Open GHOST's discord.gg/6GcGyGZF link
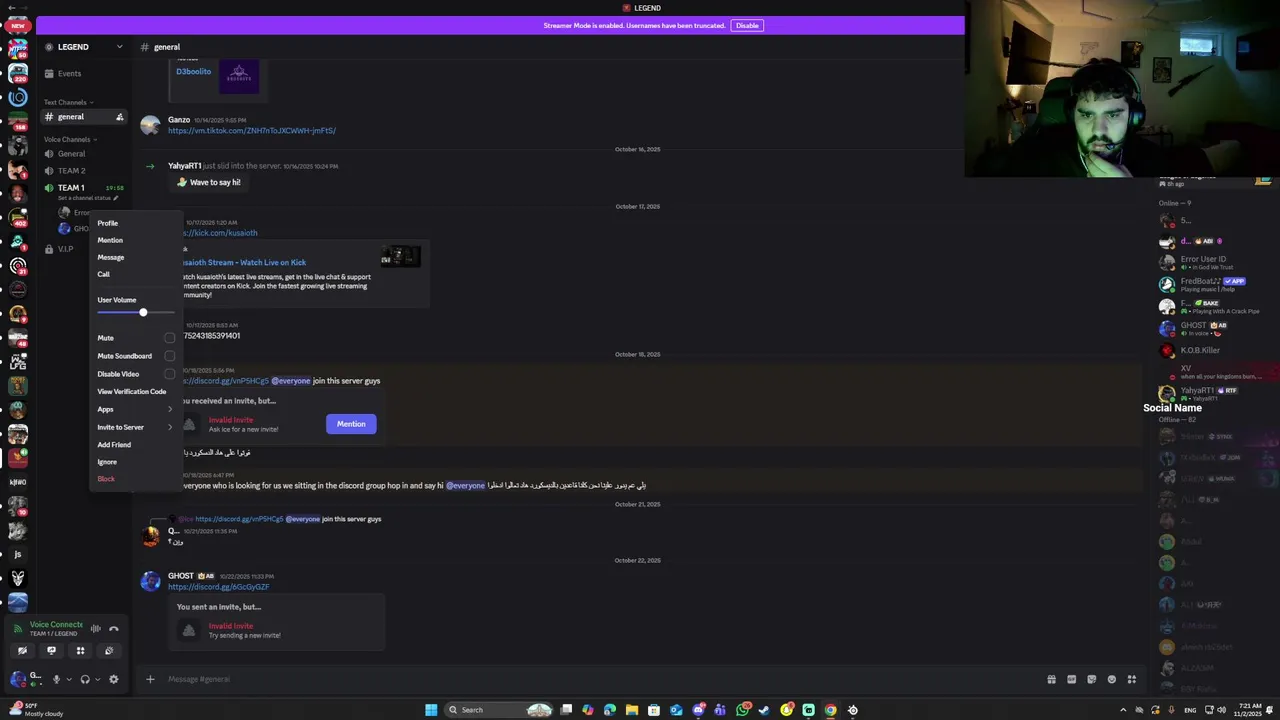The width and height of the screenshot is (1280, 720). pos(218,587)
